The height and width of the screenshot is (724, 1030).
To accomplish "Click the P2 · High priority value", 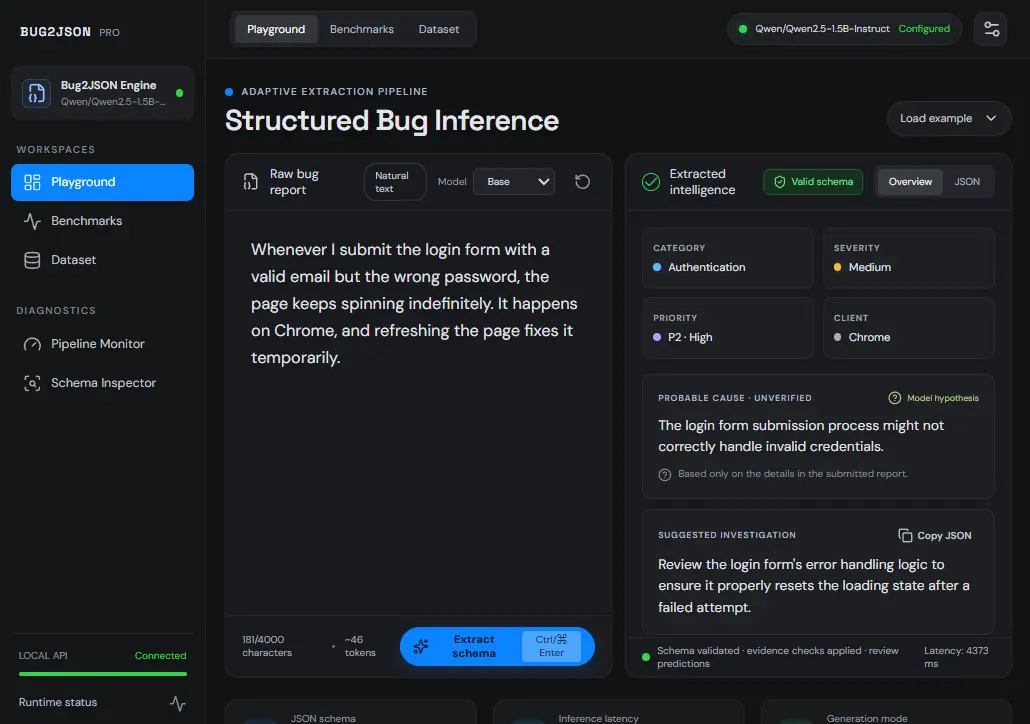I will tap(690, 337).
